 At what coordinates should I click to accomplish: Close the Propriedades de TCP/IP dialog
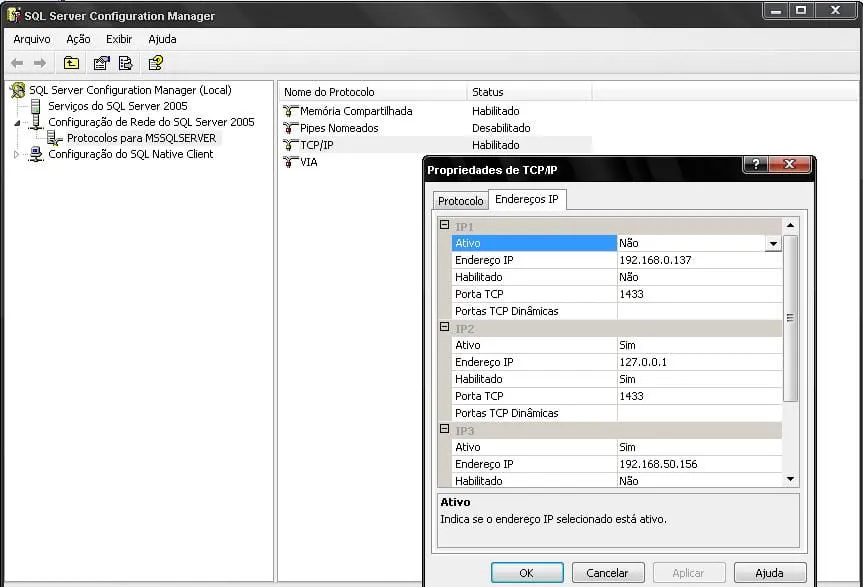[789, 164]
